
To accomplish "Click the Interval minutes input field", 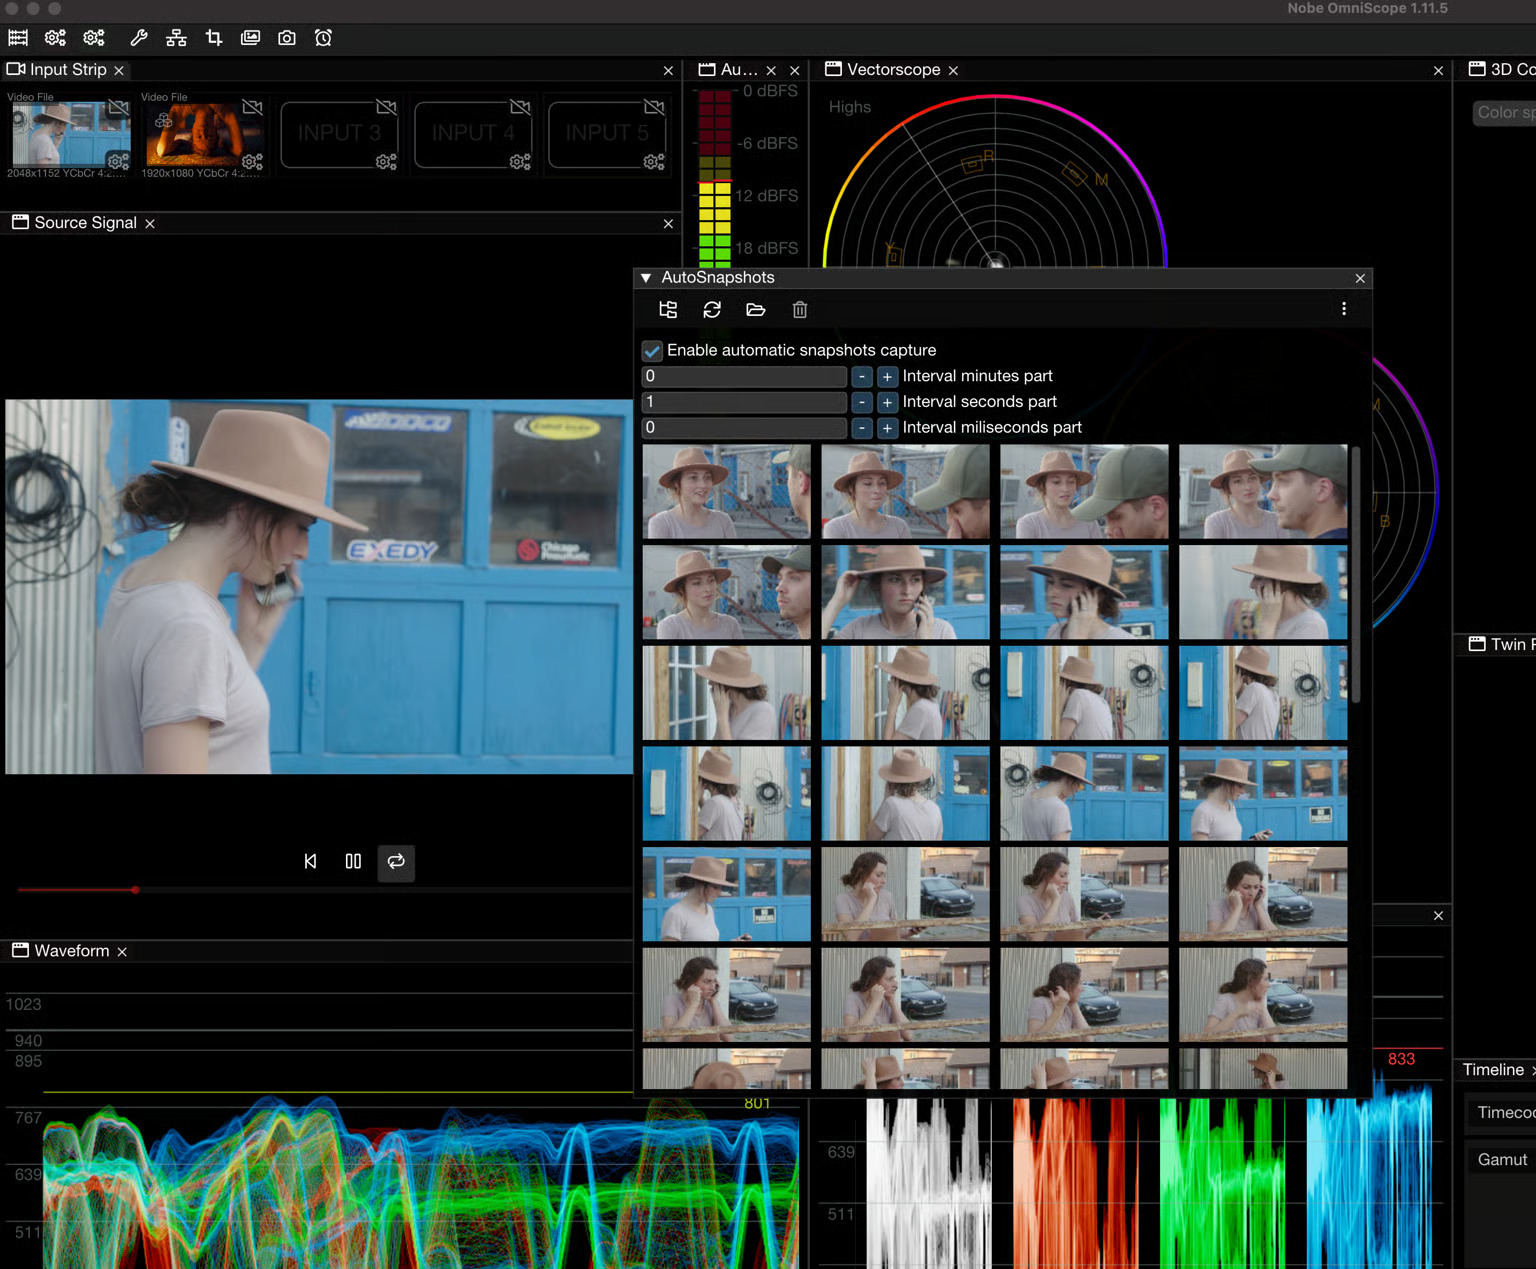I will pos(744,377).
